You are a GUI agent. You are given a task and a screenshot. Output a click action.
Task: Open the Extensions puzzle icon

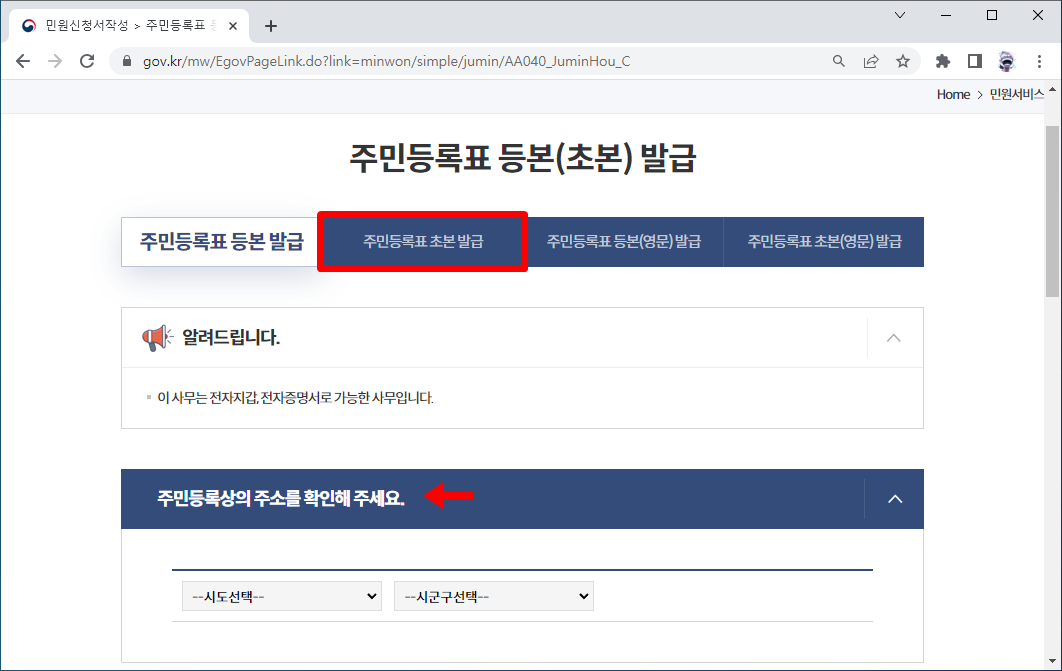click(942, 62)
